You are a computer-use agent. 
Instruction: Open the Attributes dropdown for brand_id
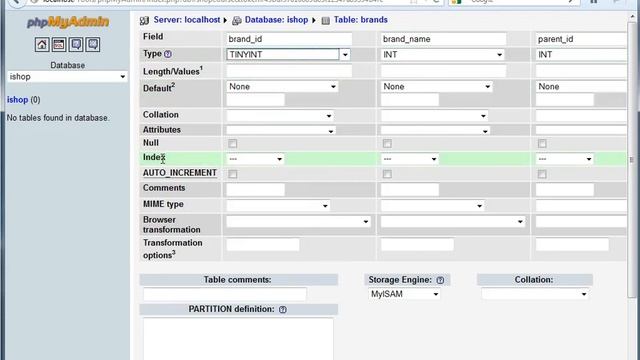click(281, 131)
